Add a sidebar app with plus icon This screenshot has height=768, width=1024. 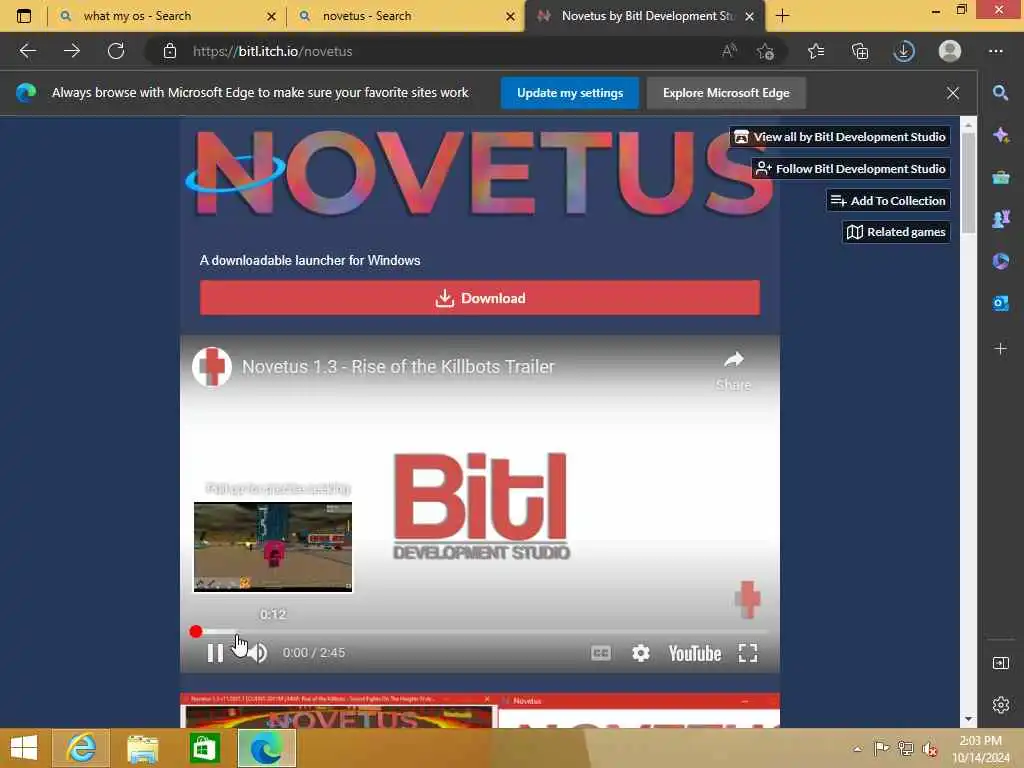point(1000,349)
